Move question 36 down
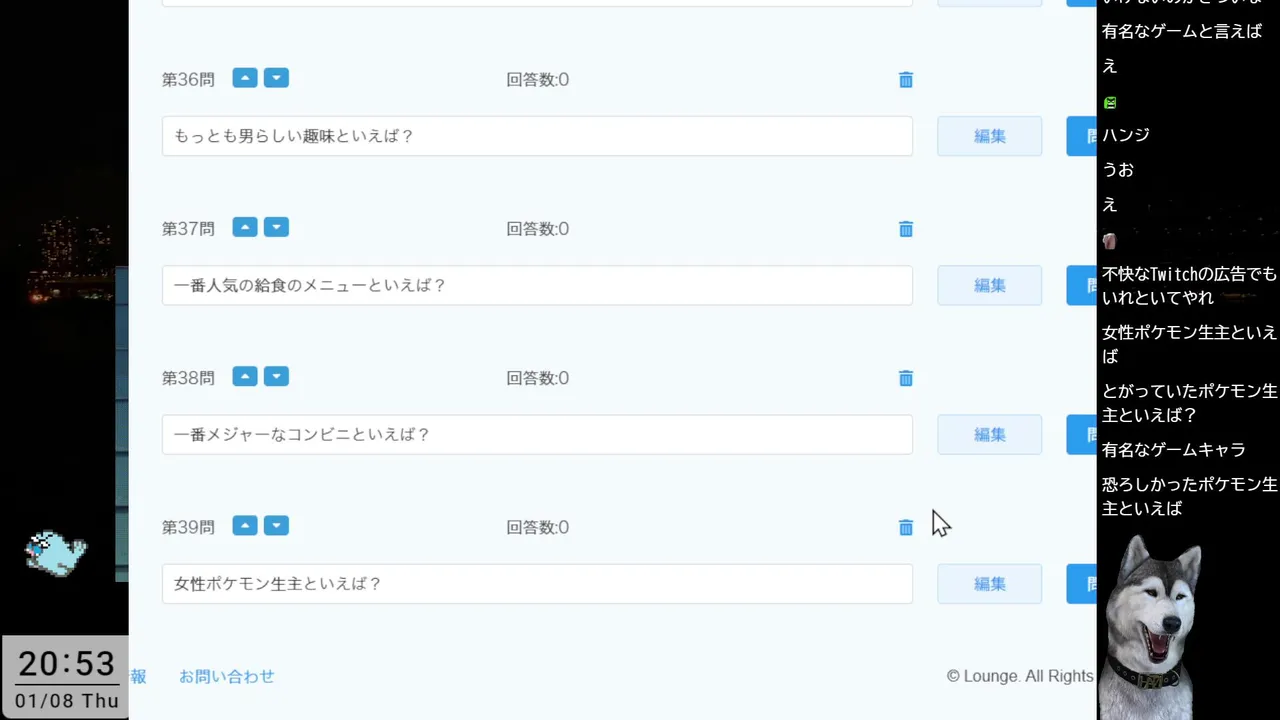The image size is (1280, 720). 276,78
